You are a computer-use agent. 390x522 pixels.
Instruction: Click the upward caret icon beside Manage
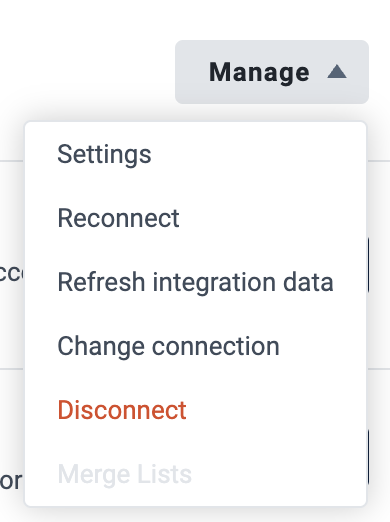point(337,72)
